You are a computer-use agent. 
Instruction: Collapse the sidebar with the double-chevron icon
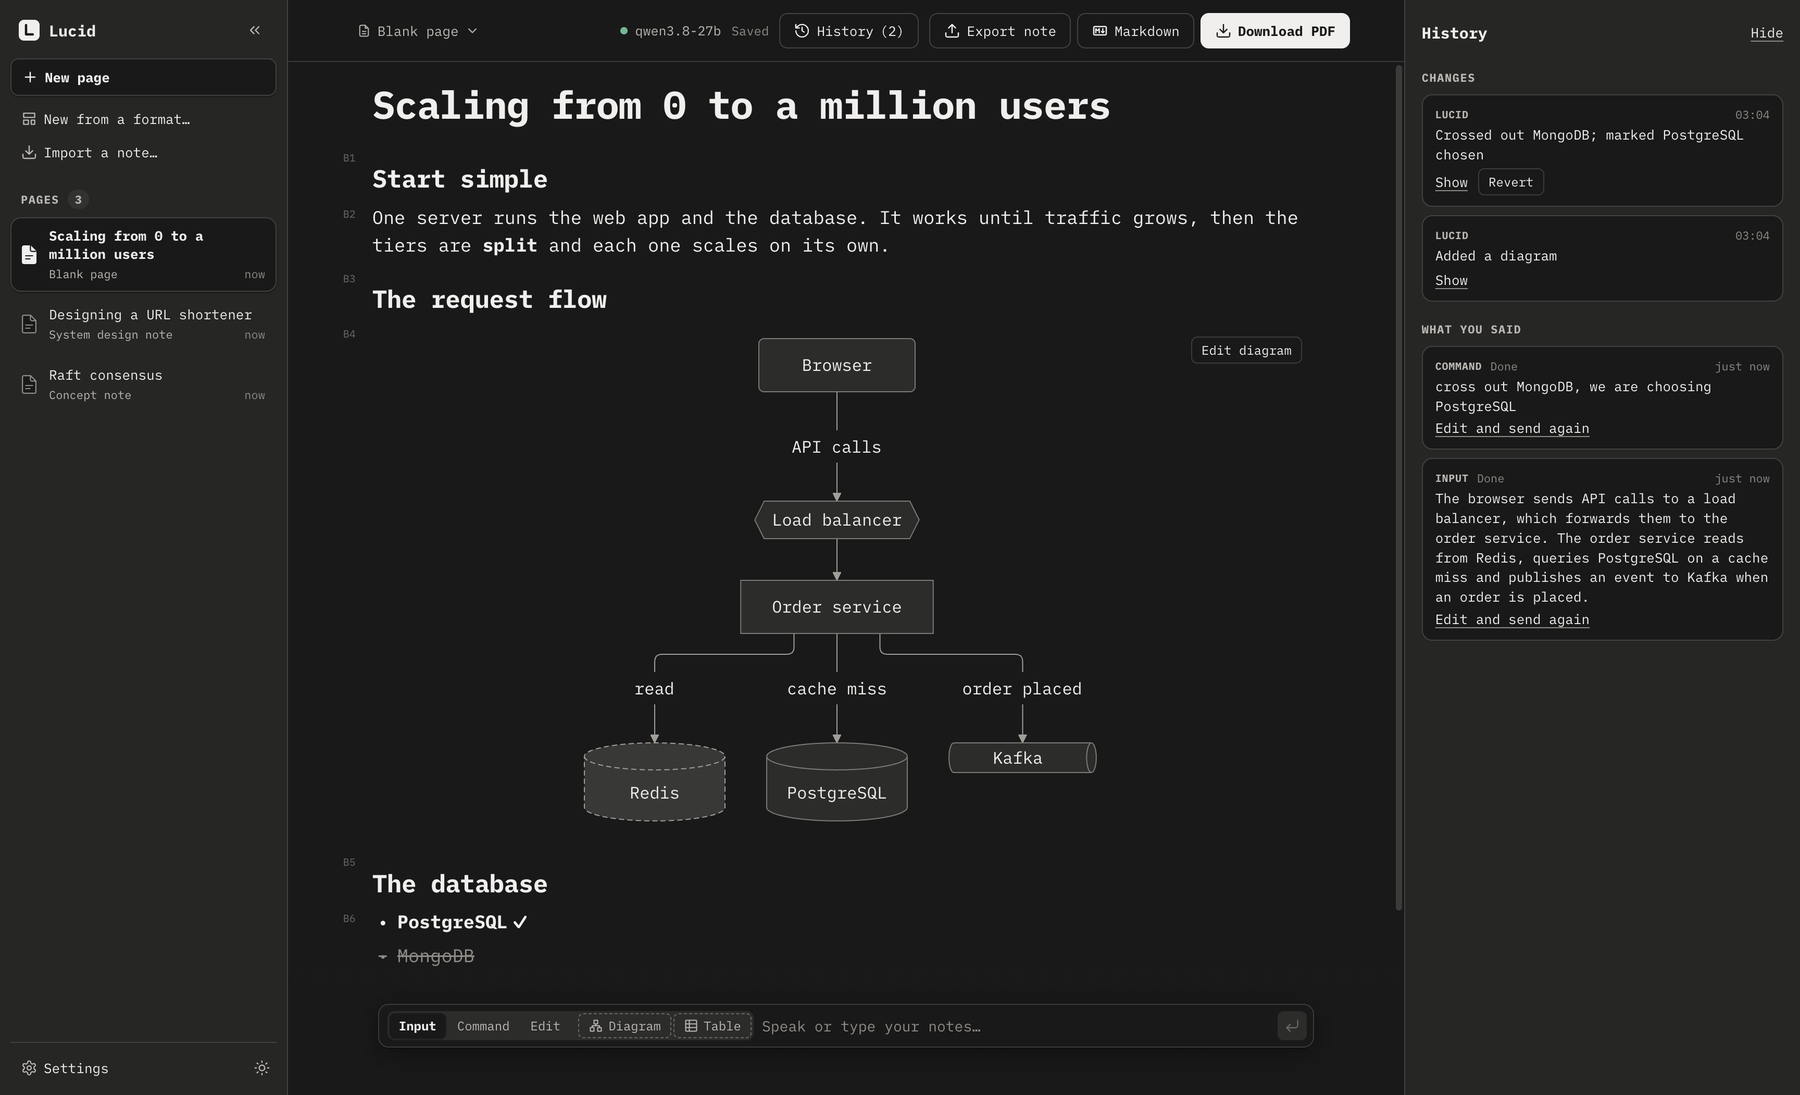255,30
